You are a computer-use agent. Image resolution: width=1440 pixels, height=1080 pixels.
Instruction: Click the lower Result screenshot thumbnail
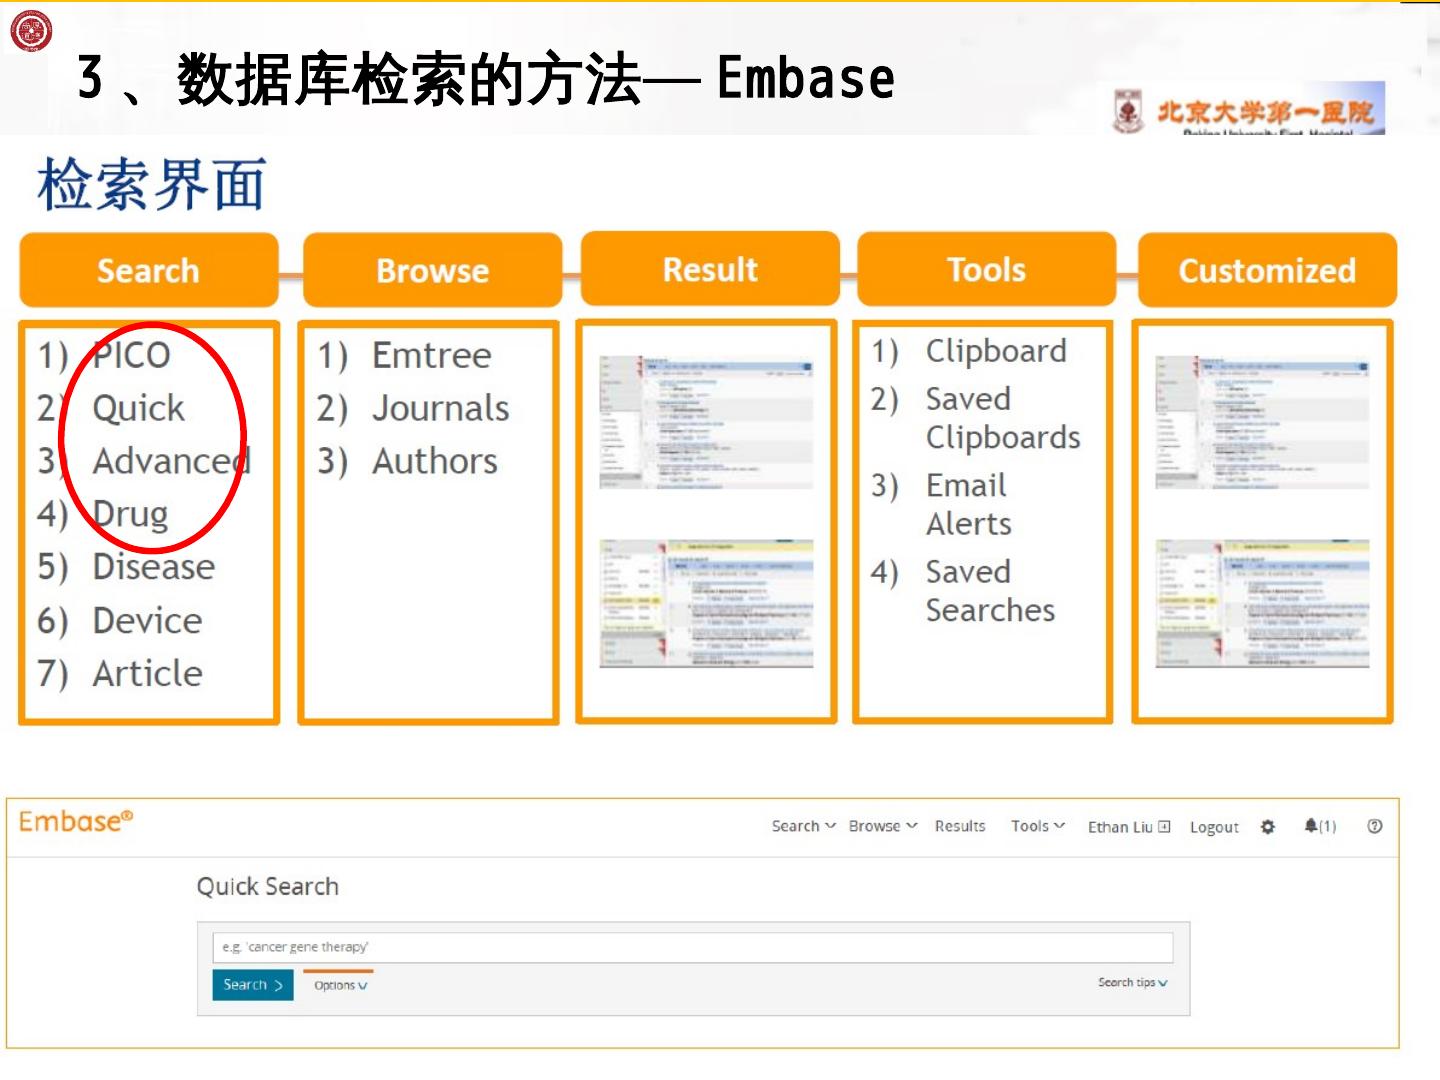tap(706, 604)
